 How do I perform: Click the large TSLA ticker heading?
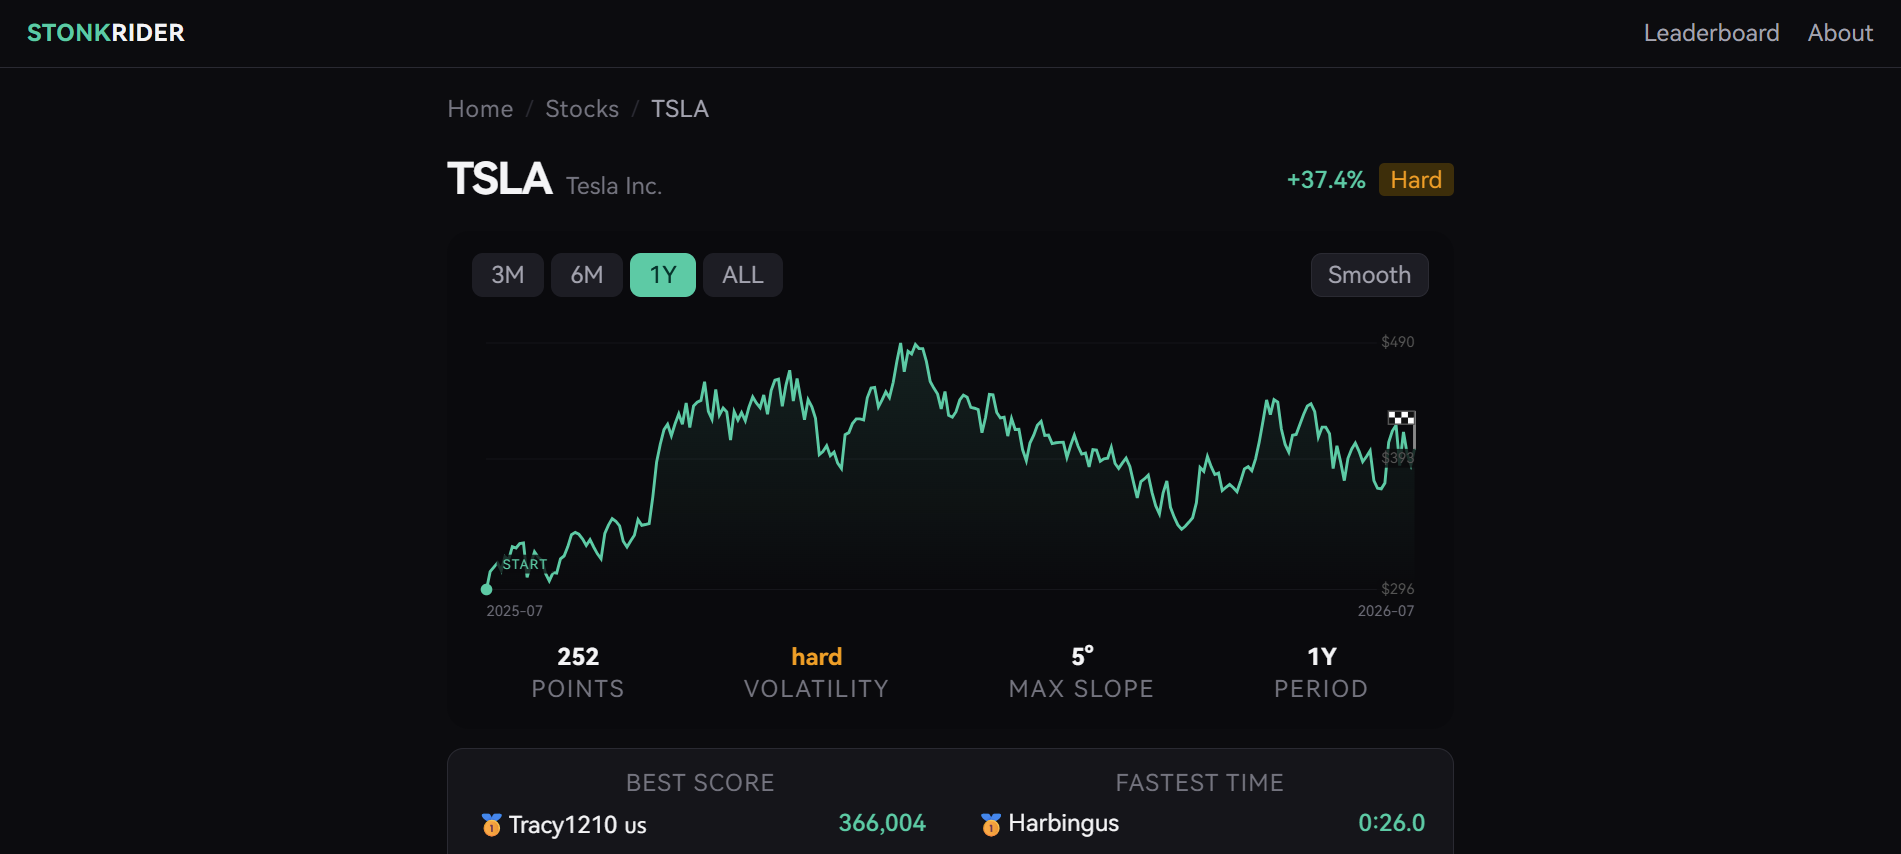point(499,179)
